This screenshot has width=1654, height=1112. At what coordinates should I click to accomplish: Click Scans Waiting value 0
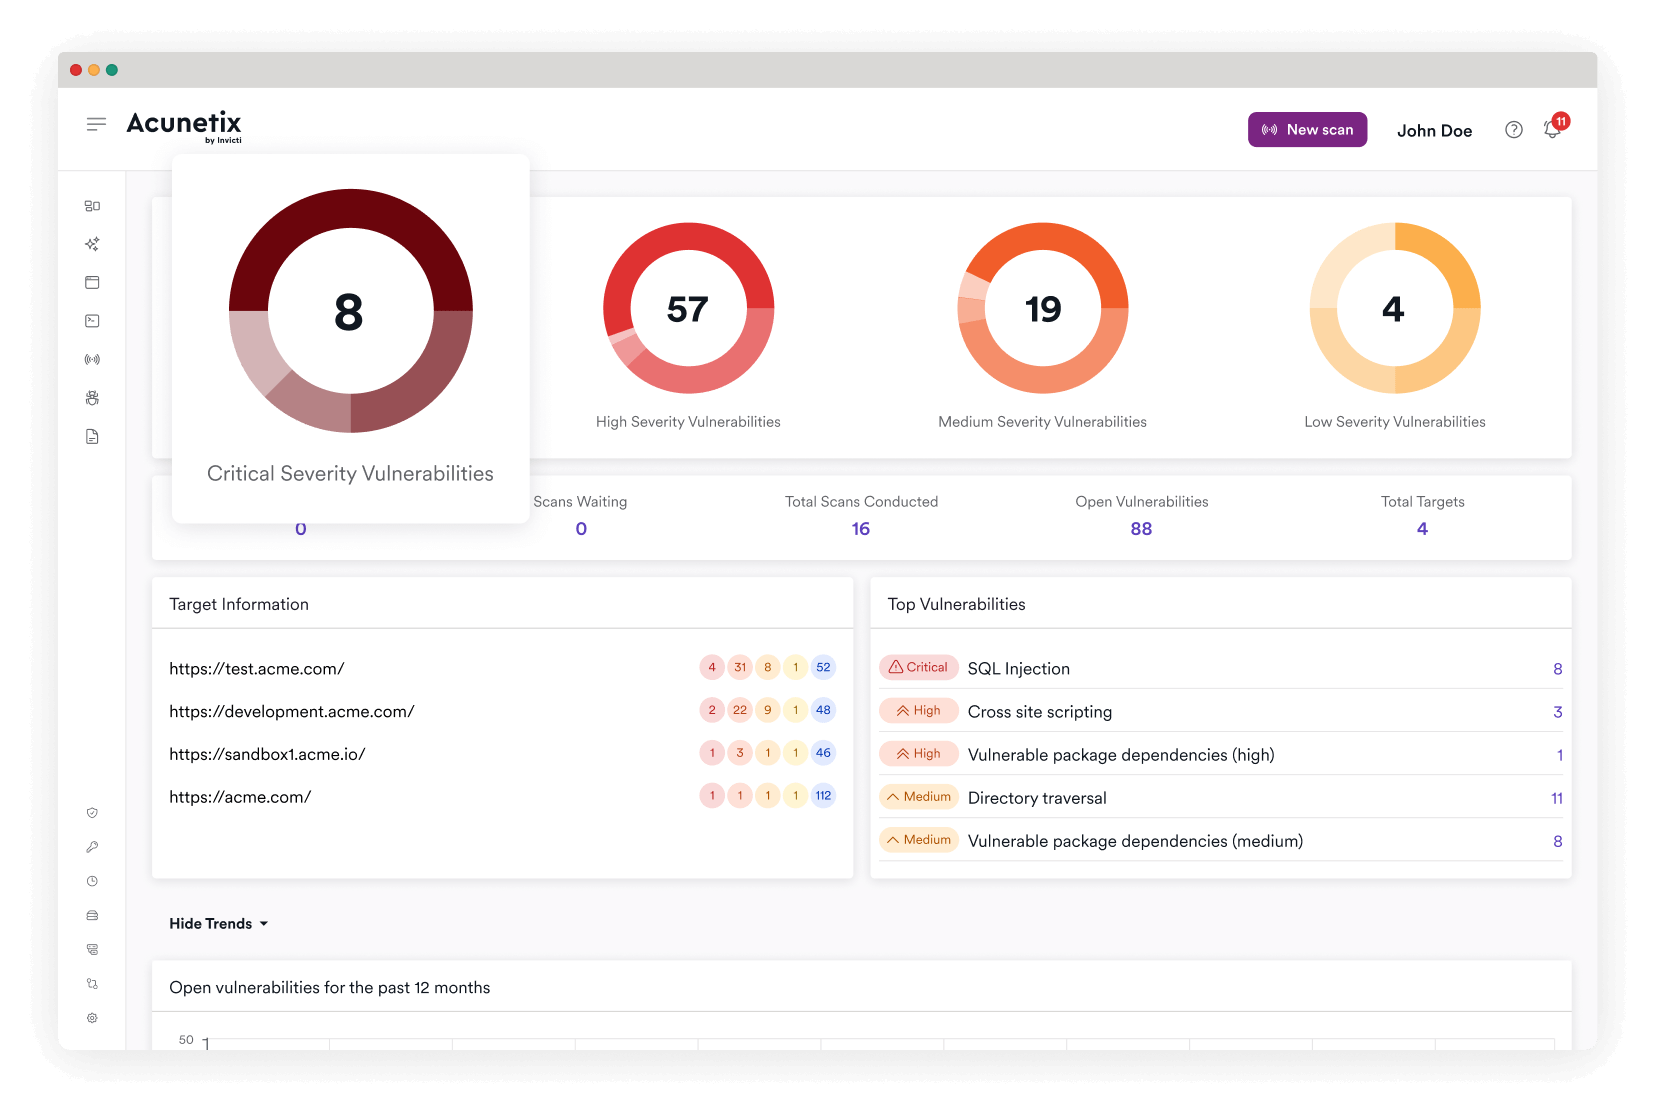[581, 529]
